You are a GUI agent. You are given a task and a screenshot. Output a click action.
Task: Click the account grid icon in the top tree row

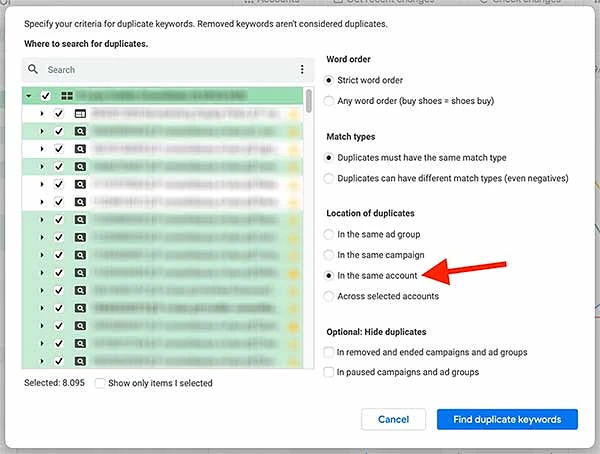tap(67, 96)
